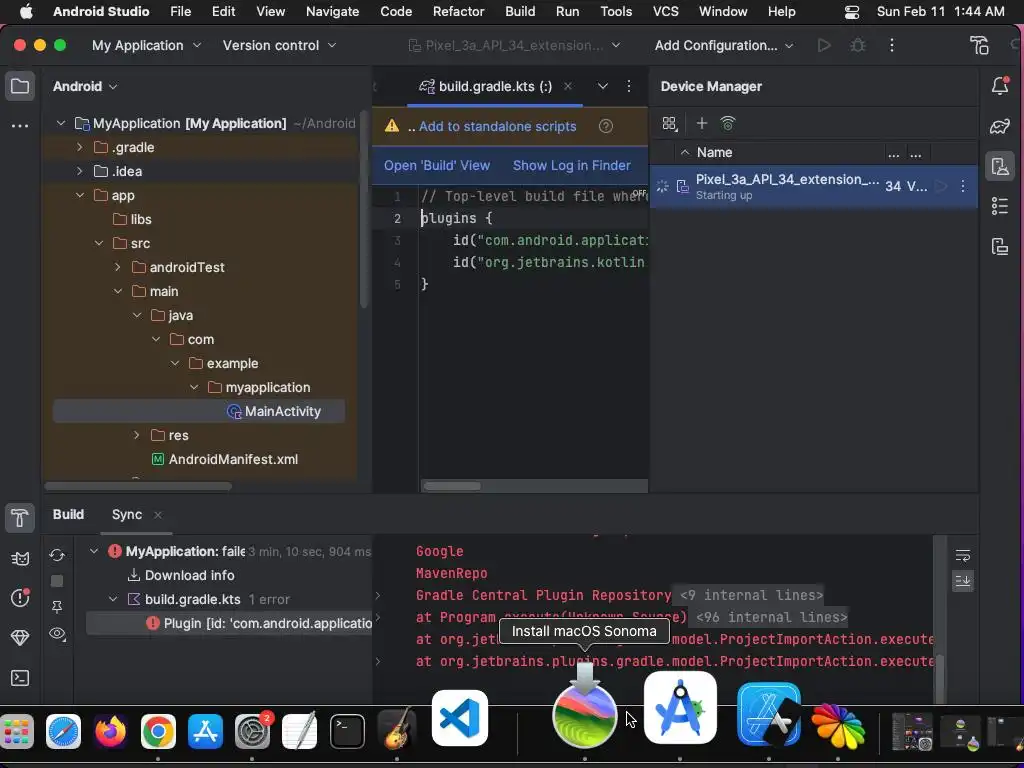Collapse the app folder

pos(80,195)
